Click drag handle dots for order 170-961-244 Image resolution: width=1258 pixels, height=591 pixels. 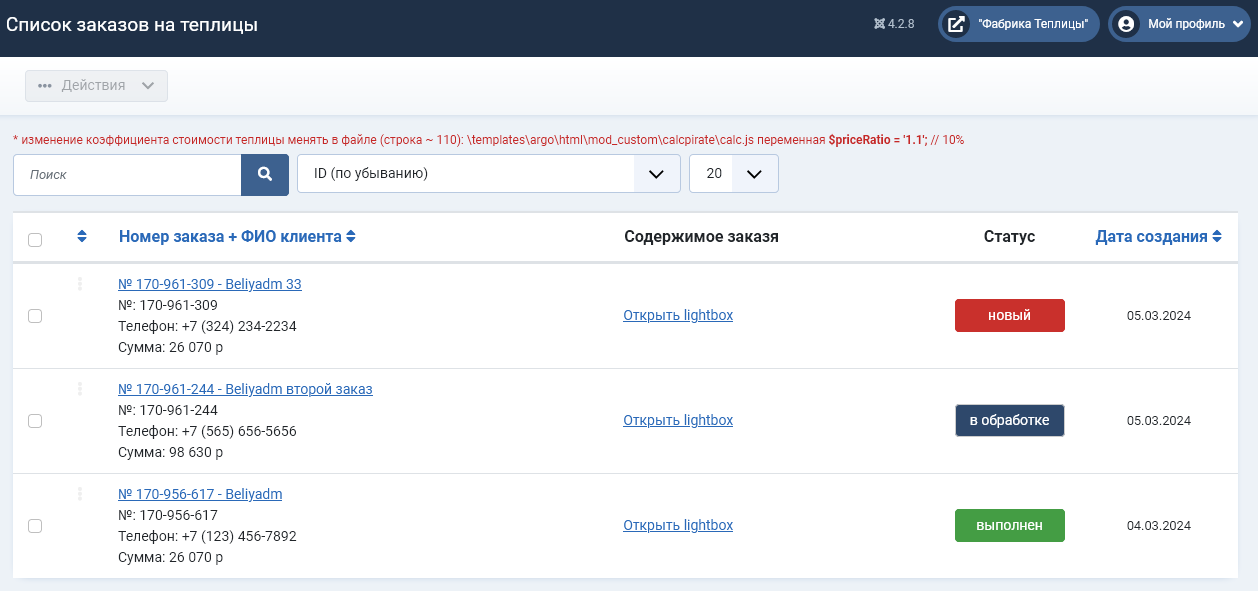pyautogui.click(x=80, y=389)
